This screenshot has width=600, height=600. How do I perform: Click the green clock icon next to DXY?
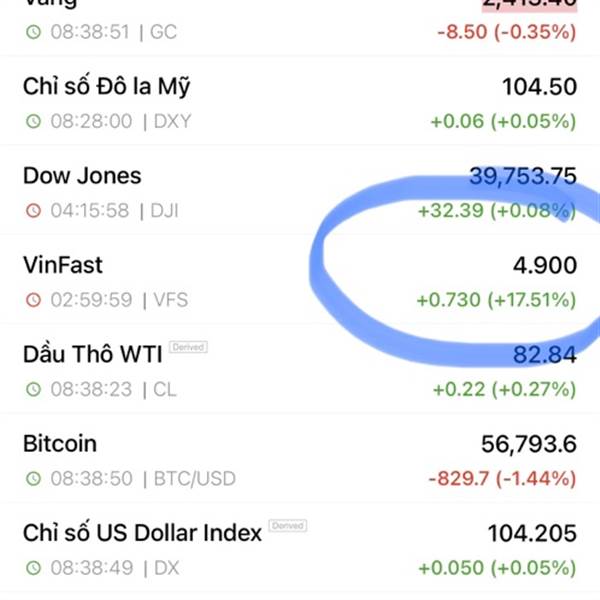[33, 121]
